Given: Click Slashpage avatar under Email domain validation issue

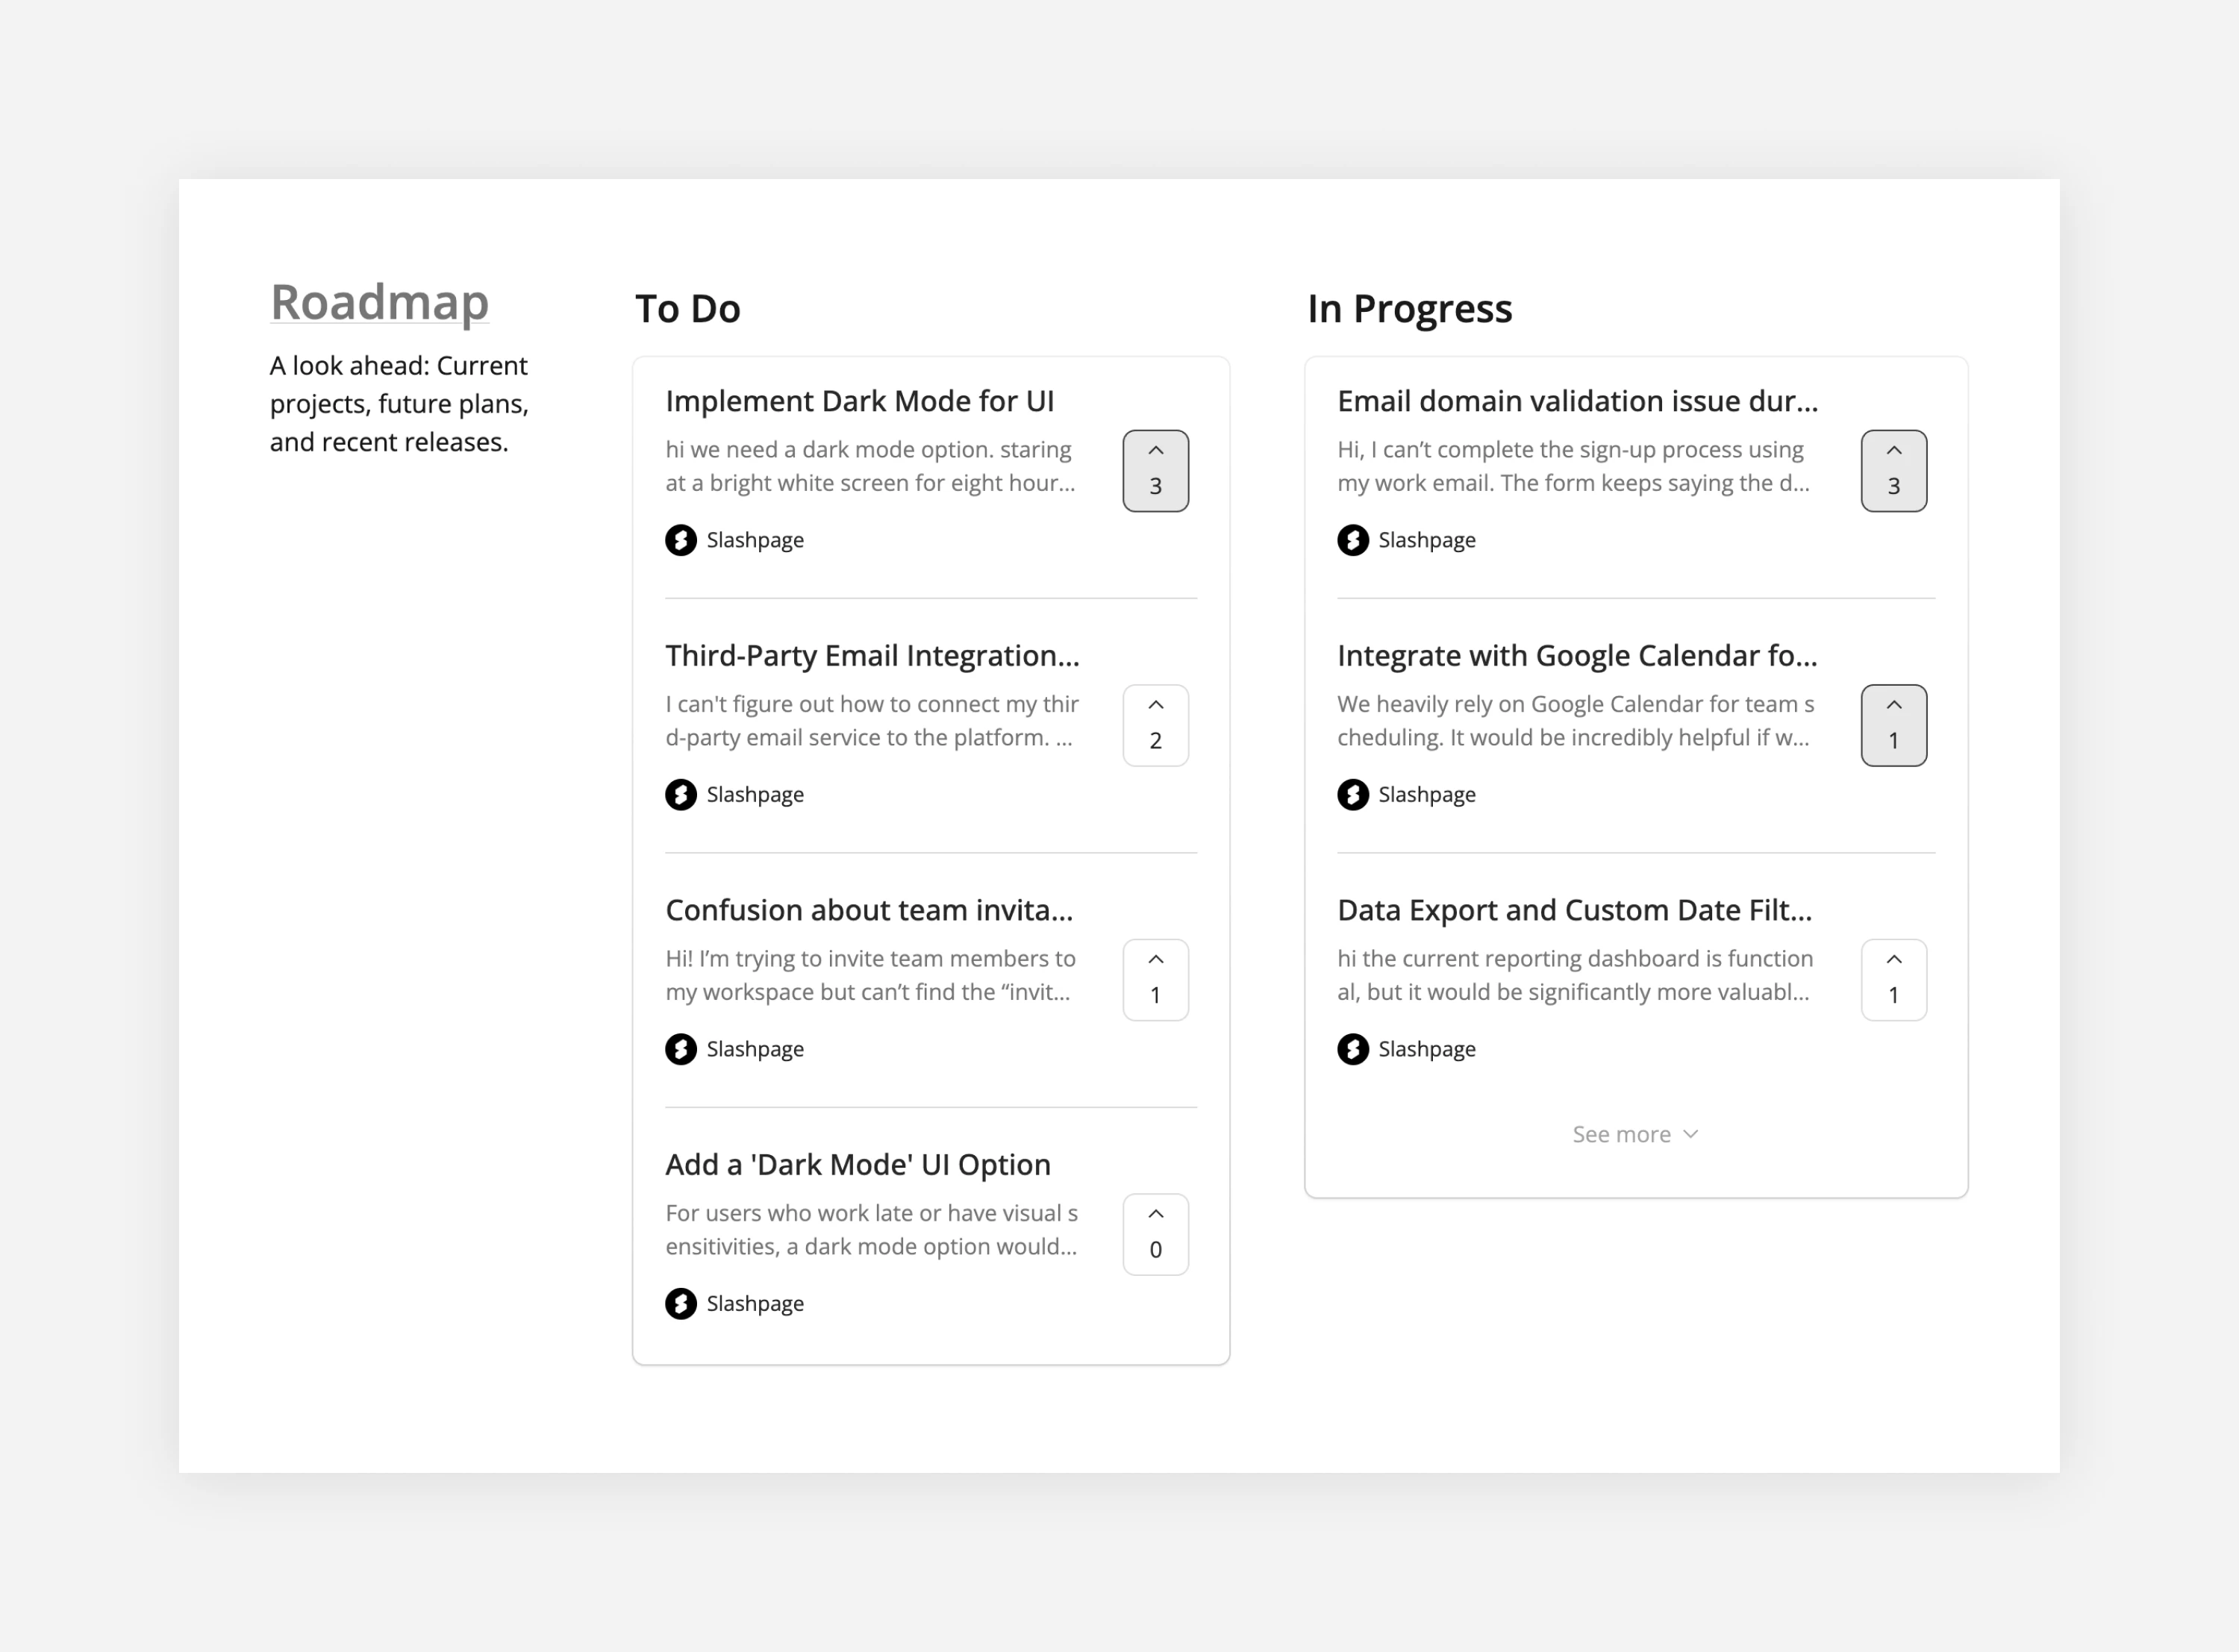Looking at the screenshot, I should [x=1353, y=540].
